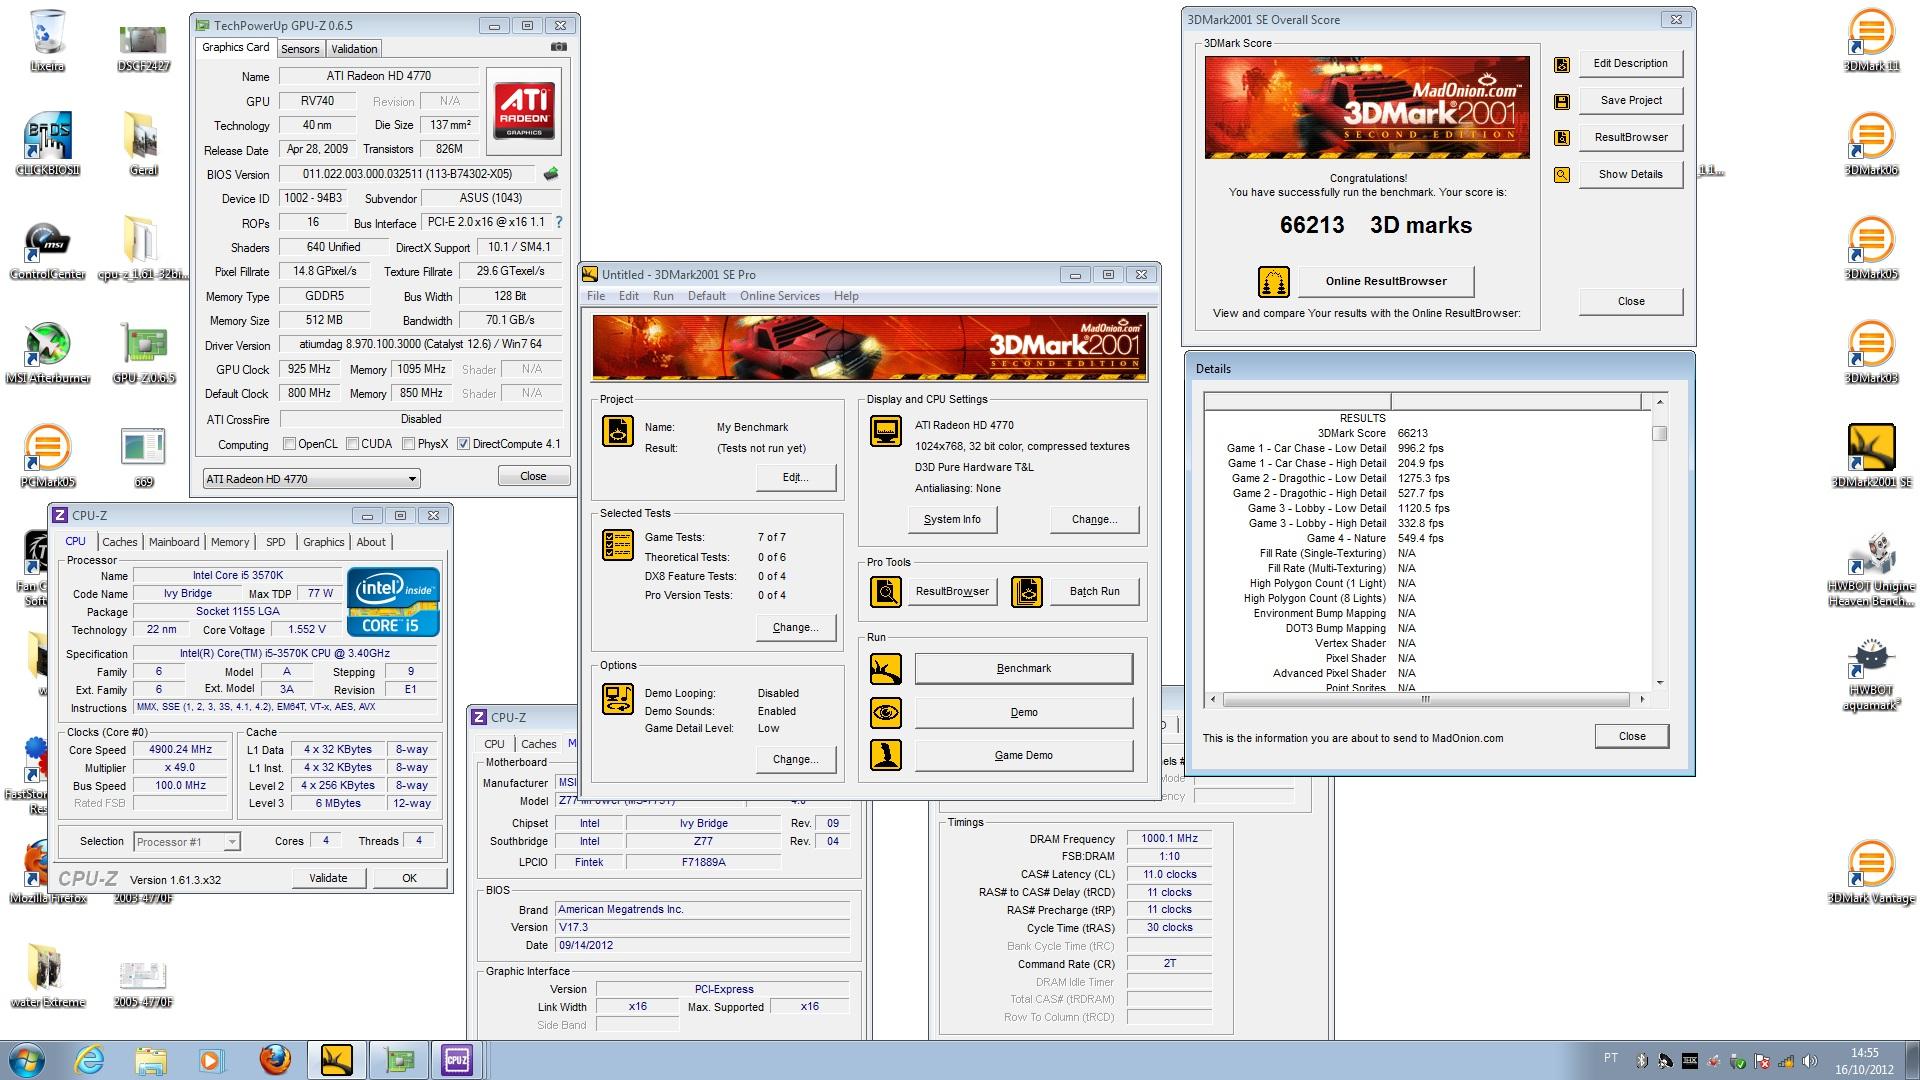Click ATI Radeon logo in GPU-Z
1920x1080 pixels.
point(524,111)
